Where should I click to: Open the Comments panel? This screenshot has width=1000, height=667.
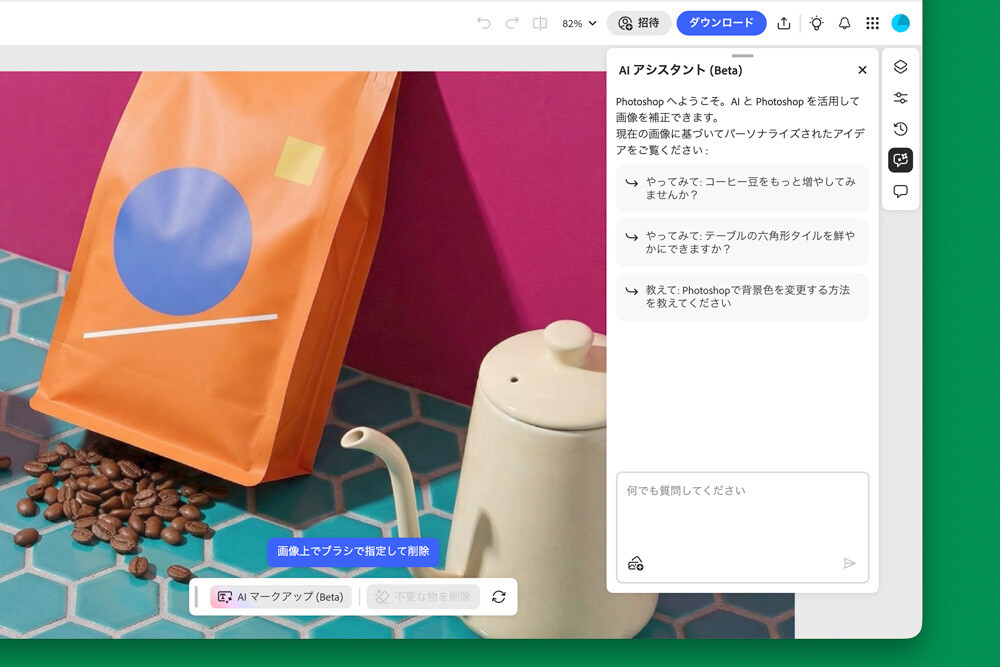[901, 192]
